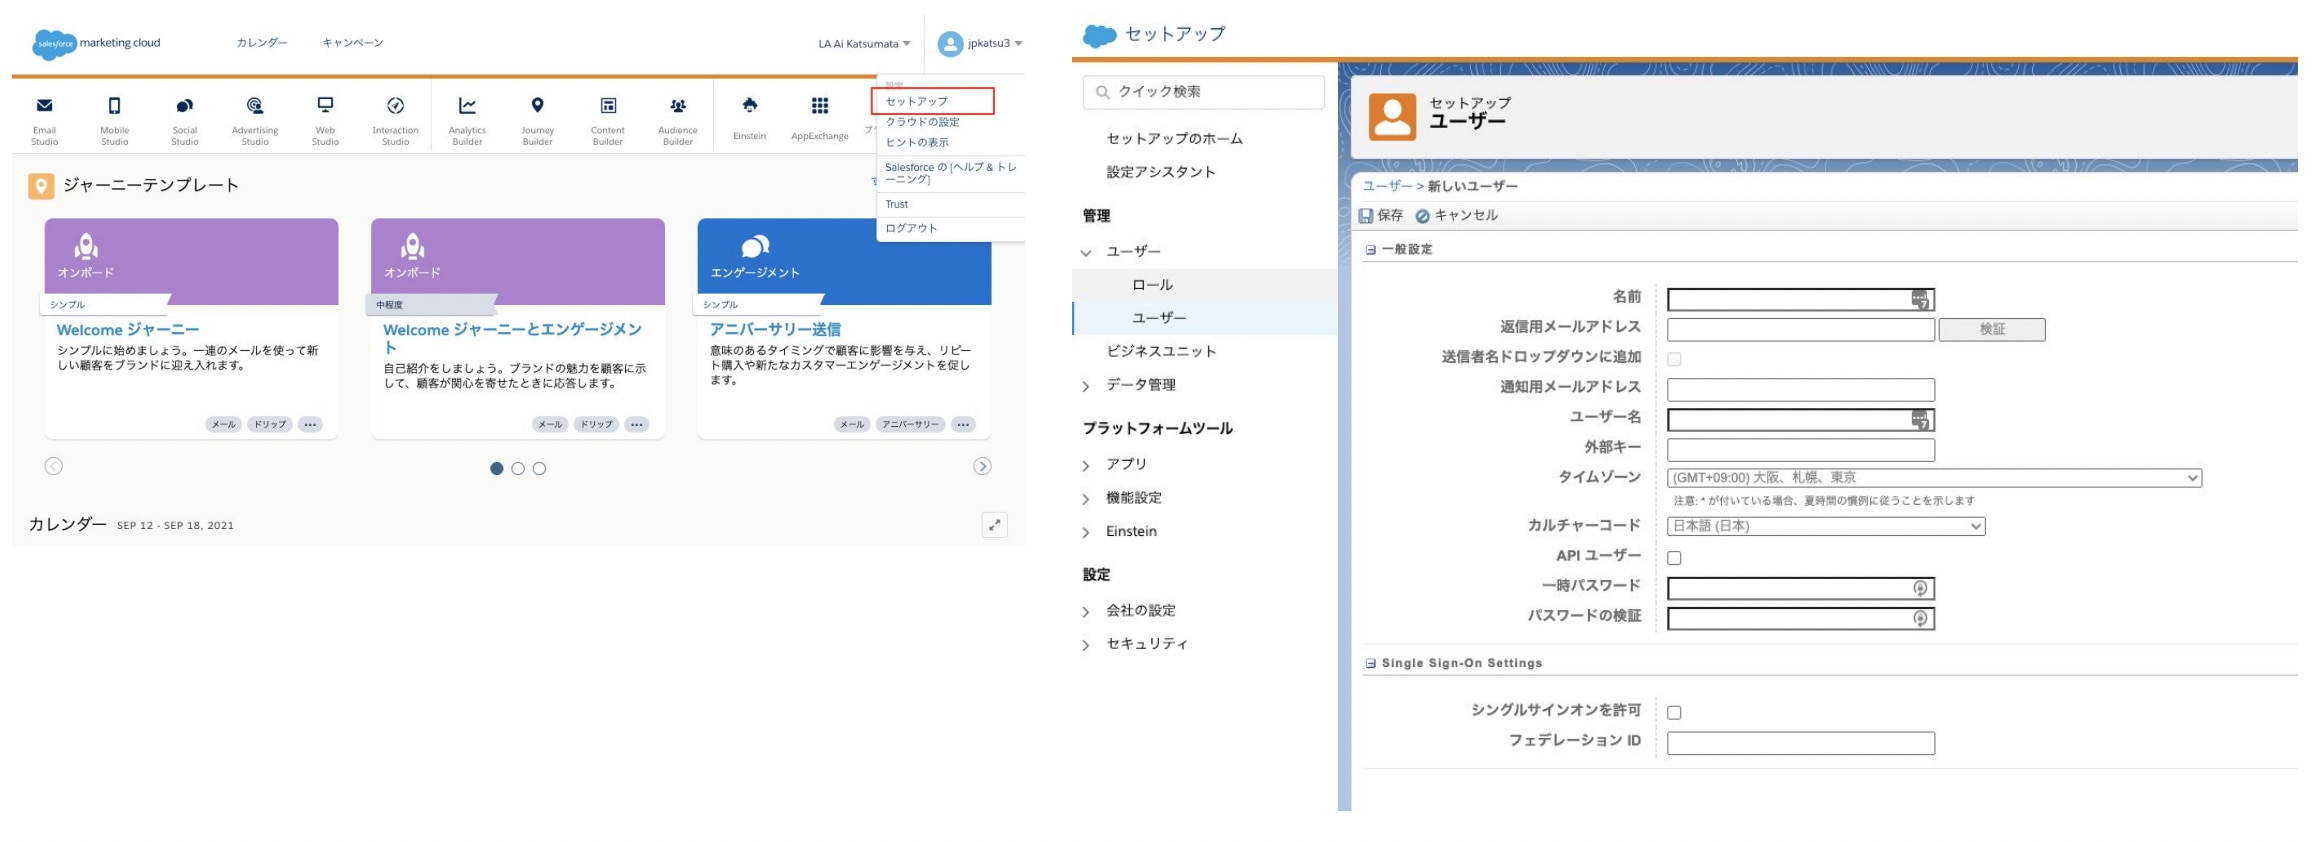Viewport: 2324px width, 842px height.
Task: Open Content Builder
Action: click(x=607, y=120)
